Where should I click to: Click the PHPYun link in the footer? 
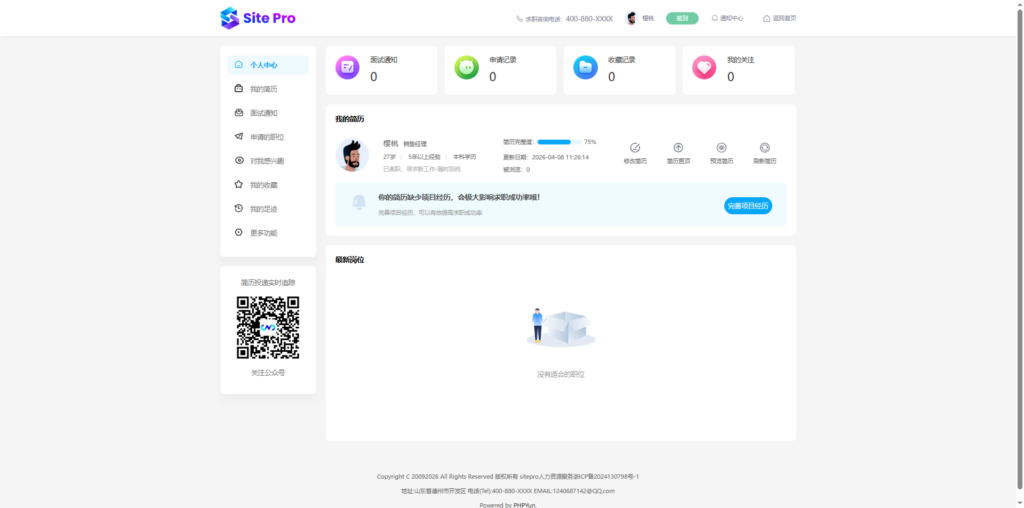(x=524, y=505)
